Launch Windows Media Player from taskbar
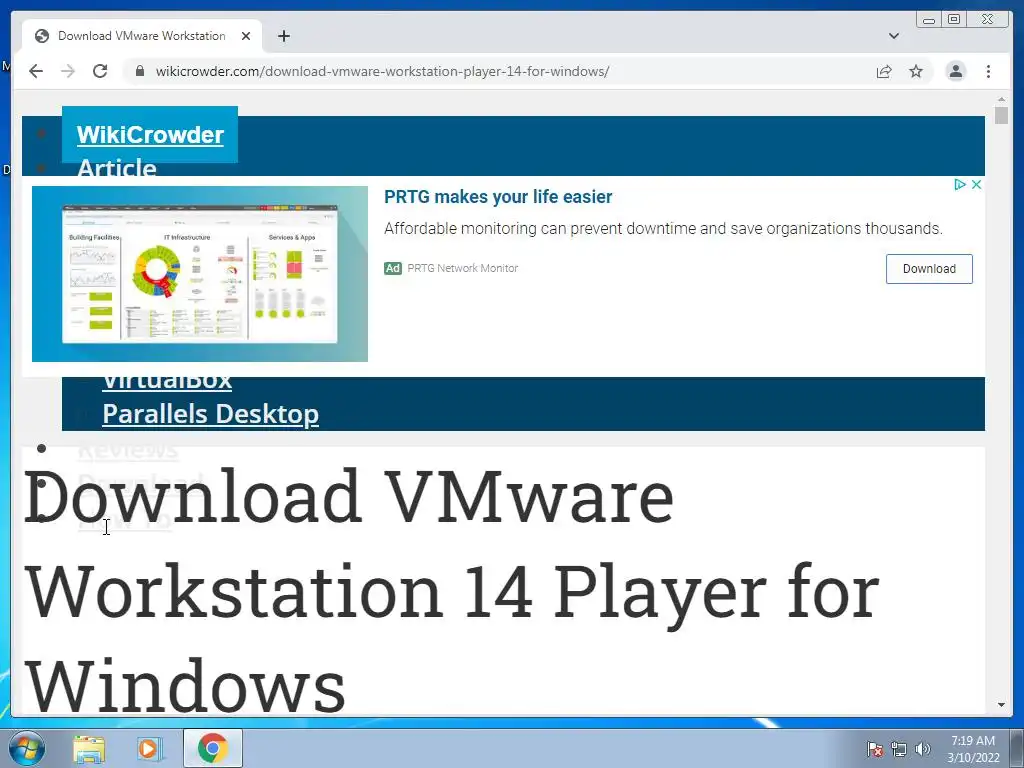Screen dimensions: 1024x768 [148, 748]
